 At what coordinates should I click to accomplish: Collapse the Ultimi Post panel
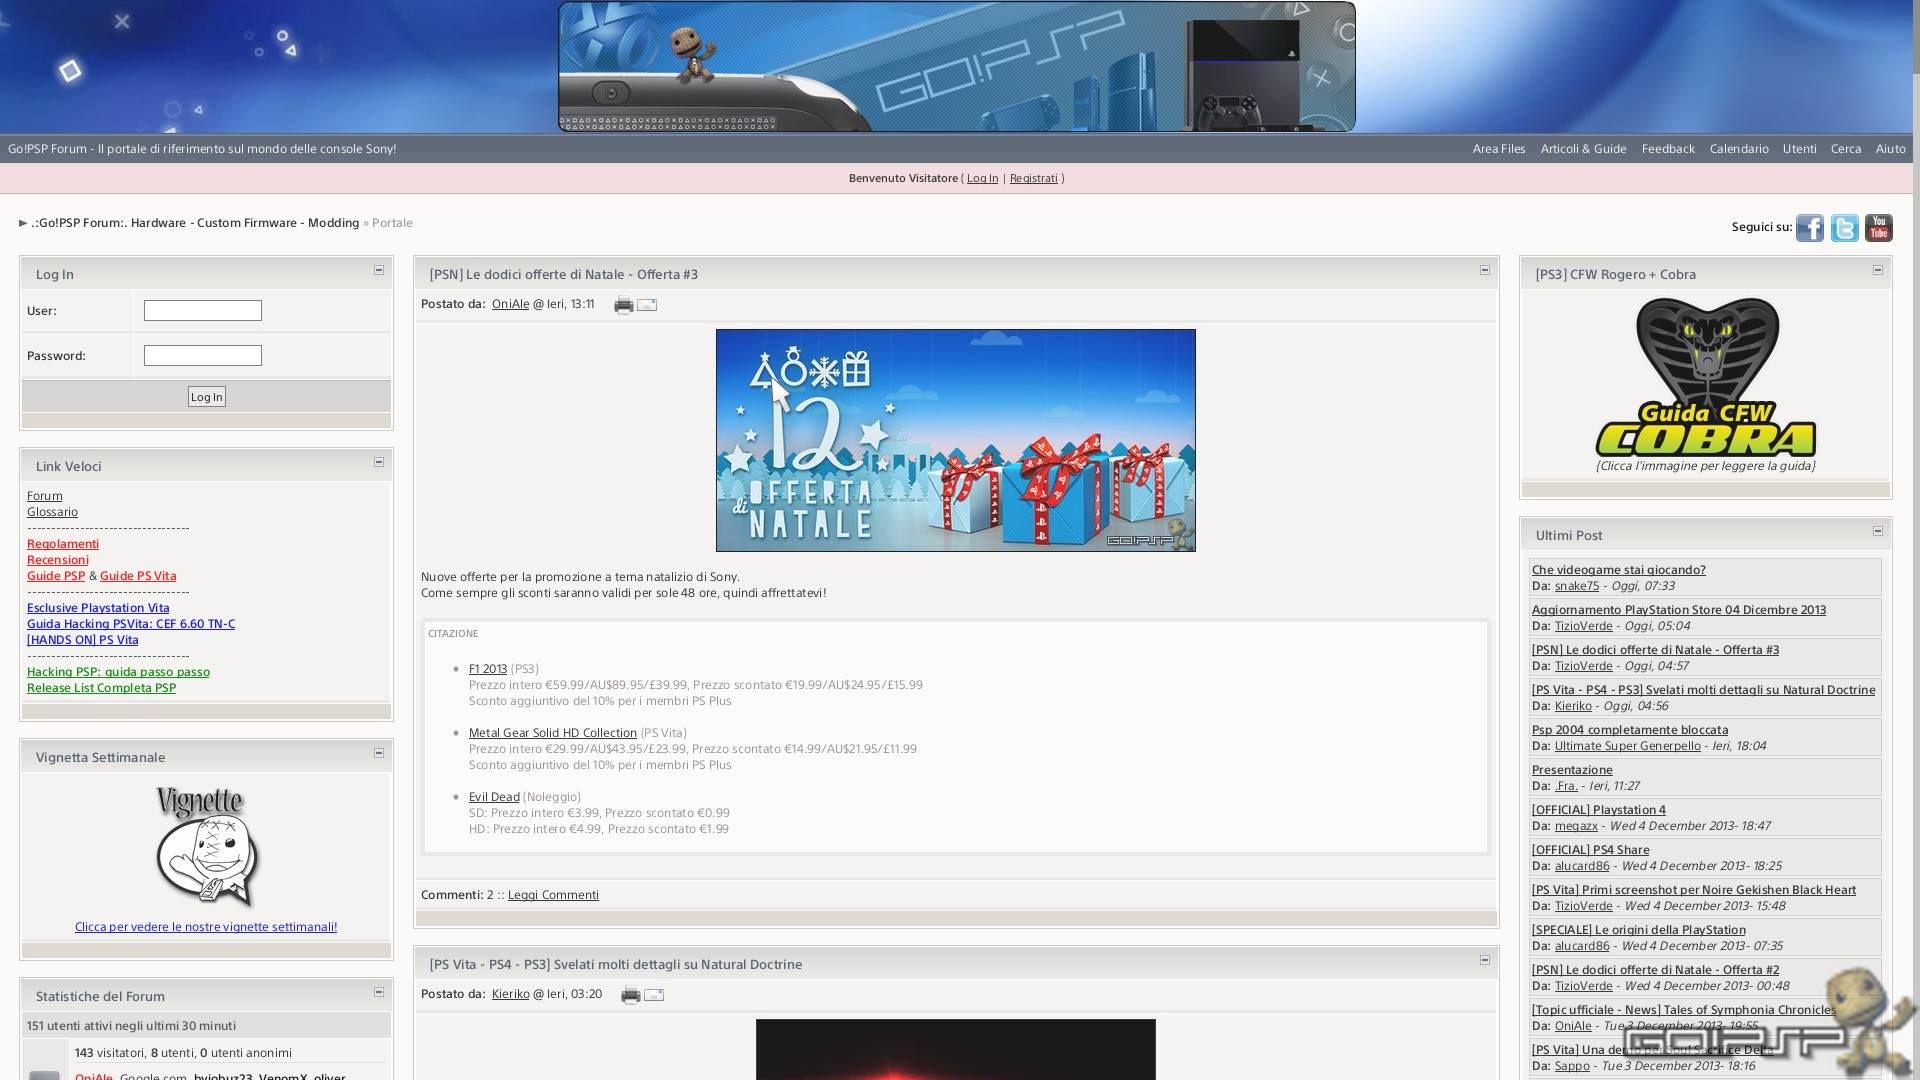(1878, 531)
